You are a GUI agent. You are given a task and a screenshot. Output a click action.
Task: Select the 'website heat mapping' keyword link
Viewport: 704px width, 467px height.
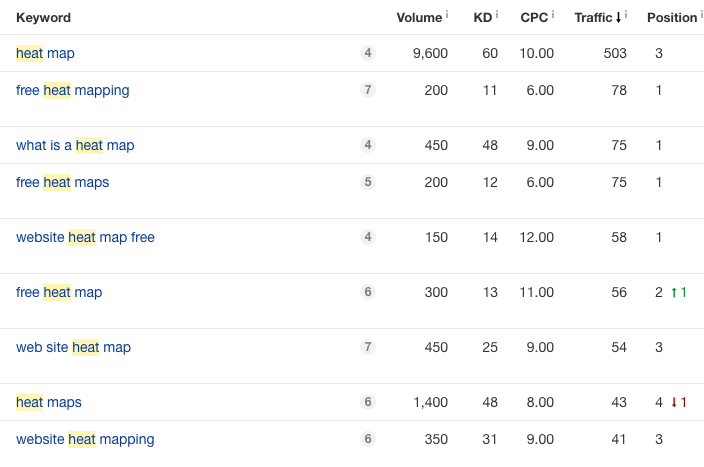(x=85, y=439)
